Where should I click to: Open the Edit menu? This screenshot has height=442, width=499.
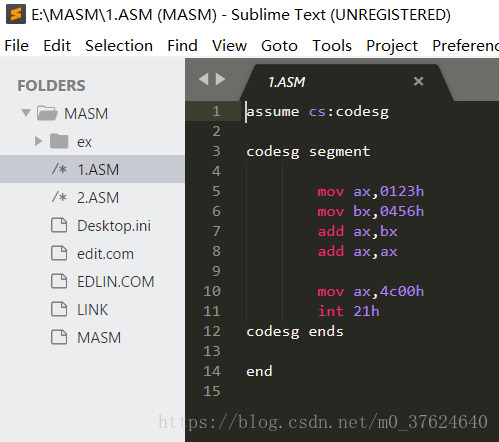click(x=57, y=46)
